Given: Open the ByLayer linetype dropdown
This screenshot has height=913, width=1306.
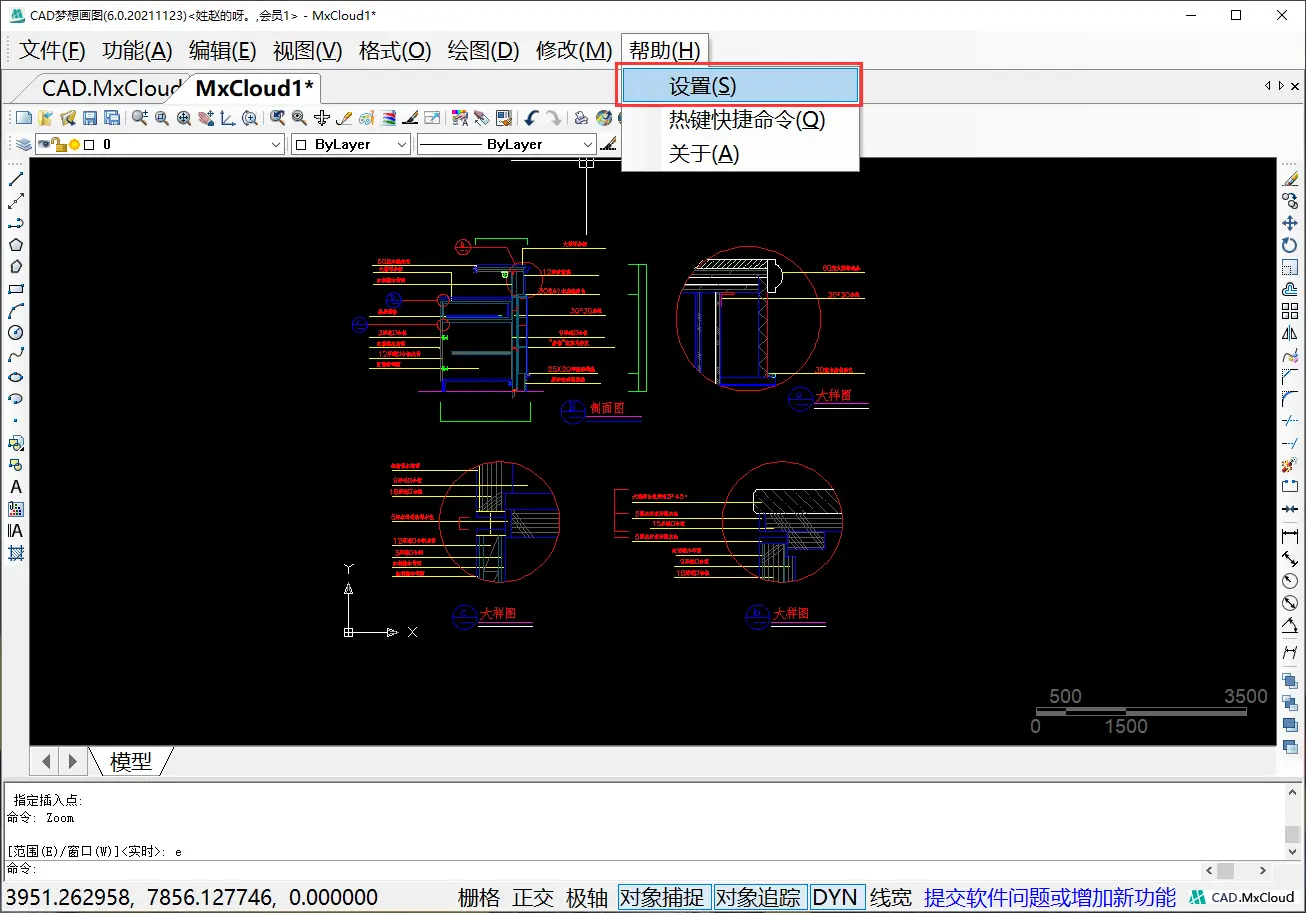Looking at the screenshot, I should point(590,144).
